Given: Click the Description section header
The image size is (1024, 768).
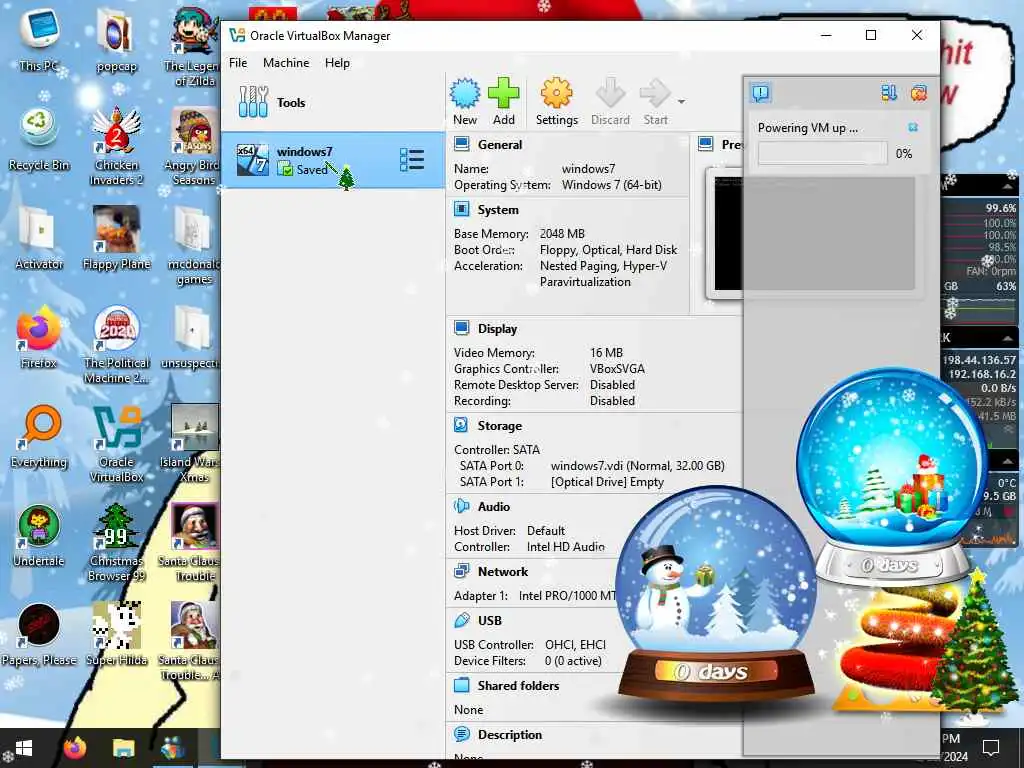Looking at the screenshot, I should coord(510,735).
